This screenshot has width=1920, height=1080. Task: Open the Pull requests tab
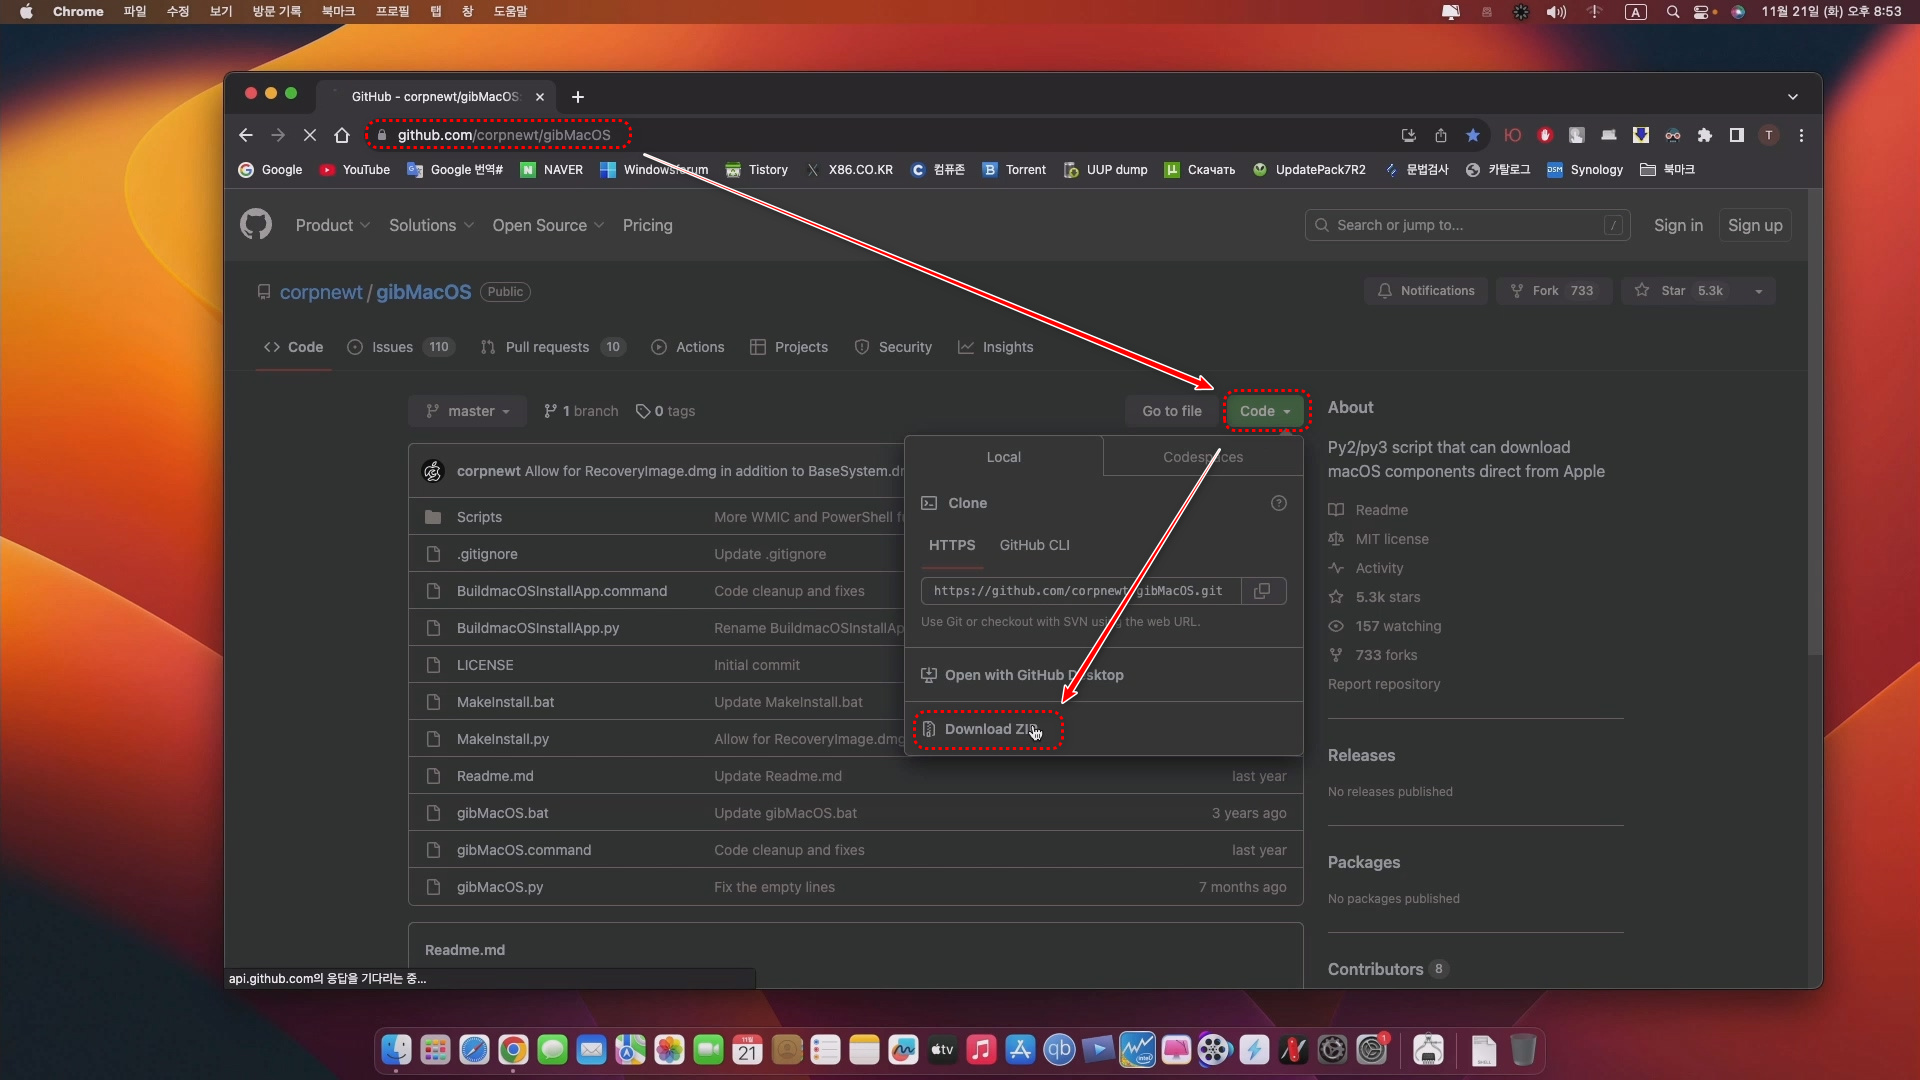(x=553, y=347)
